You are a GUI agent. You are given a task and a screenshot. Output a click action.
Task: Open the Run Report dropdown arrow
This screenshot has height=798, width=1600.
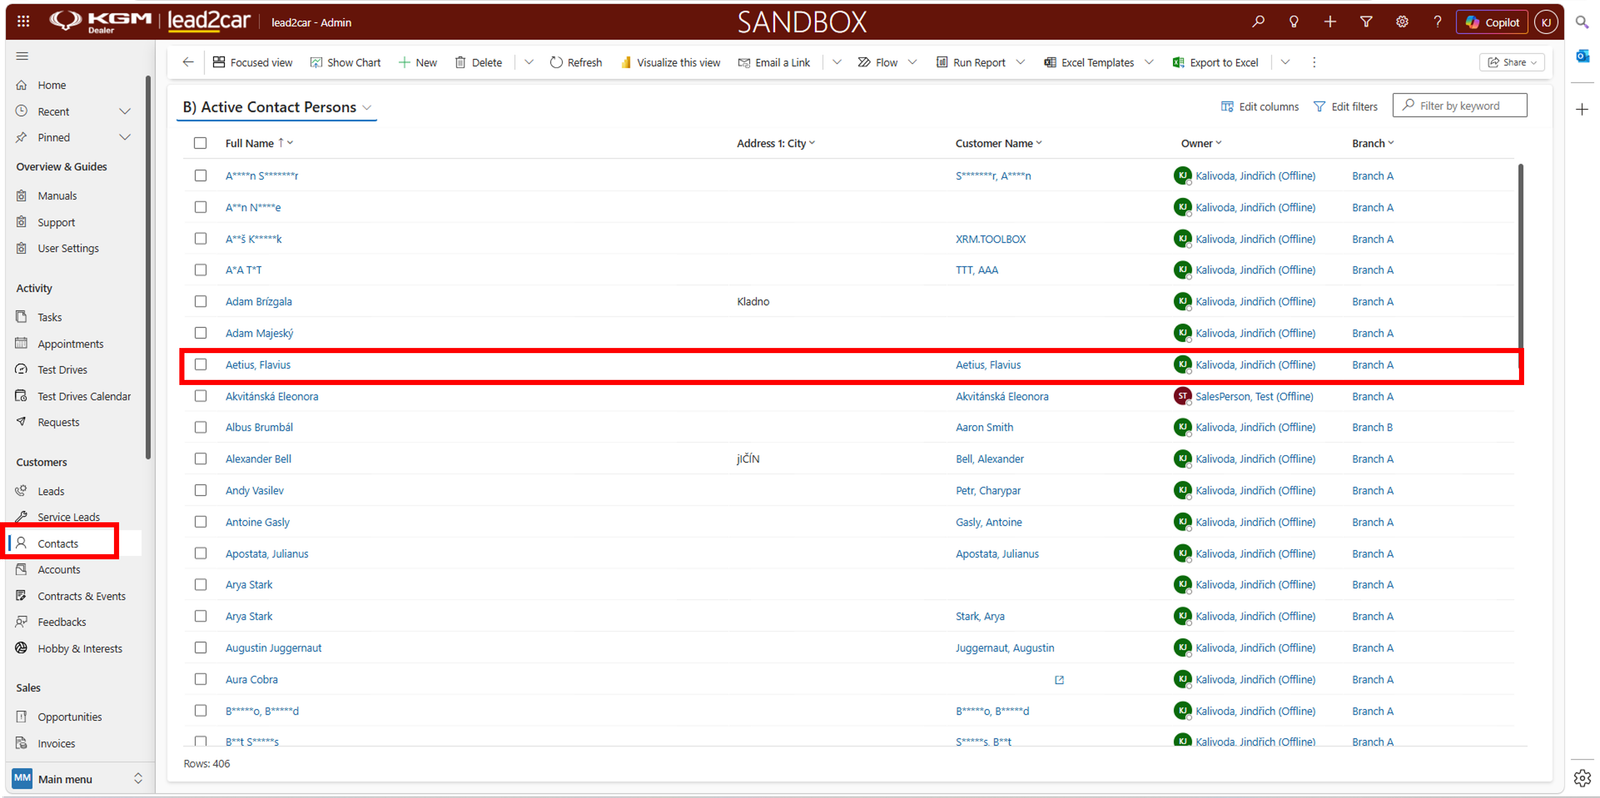point(1021,62)
